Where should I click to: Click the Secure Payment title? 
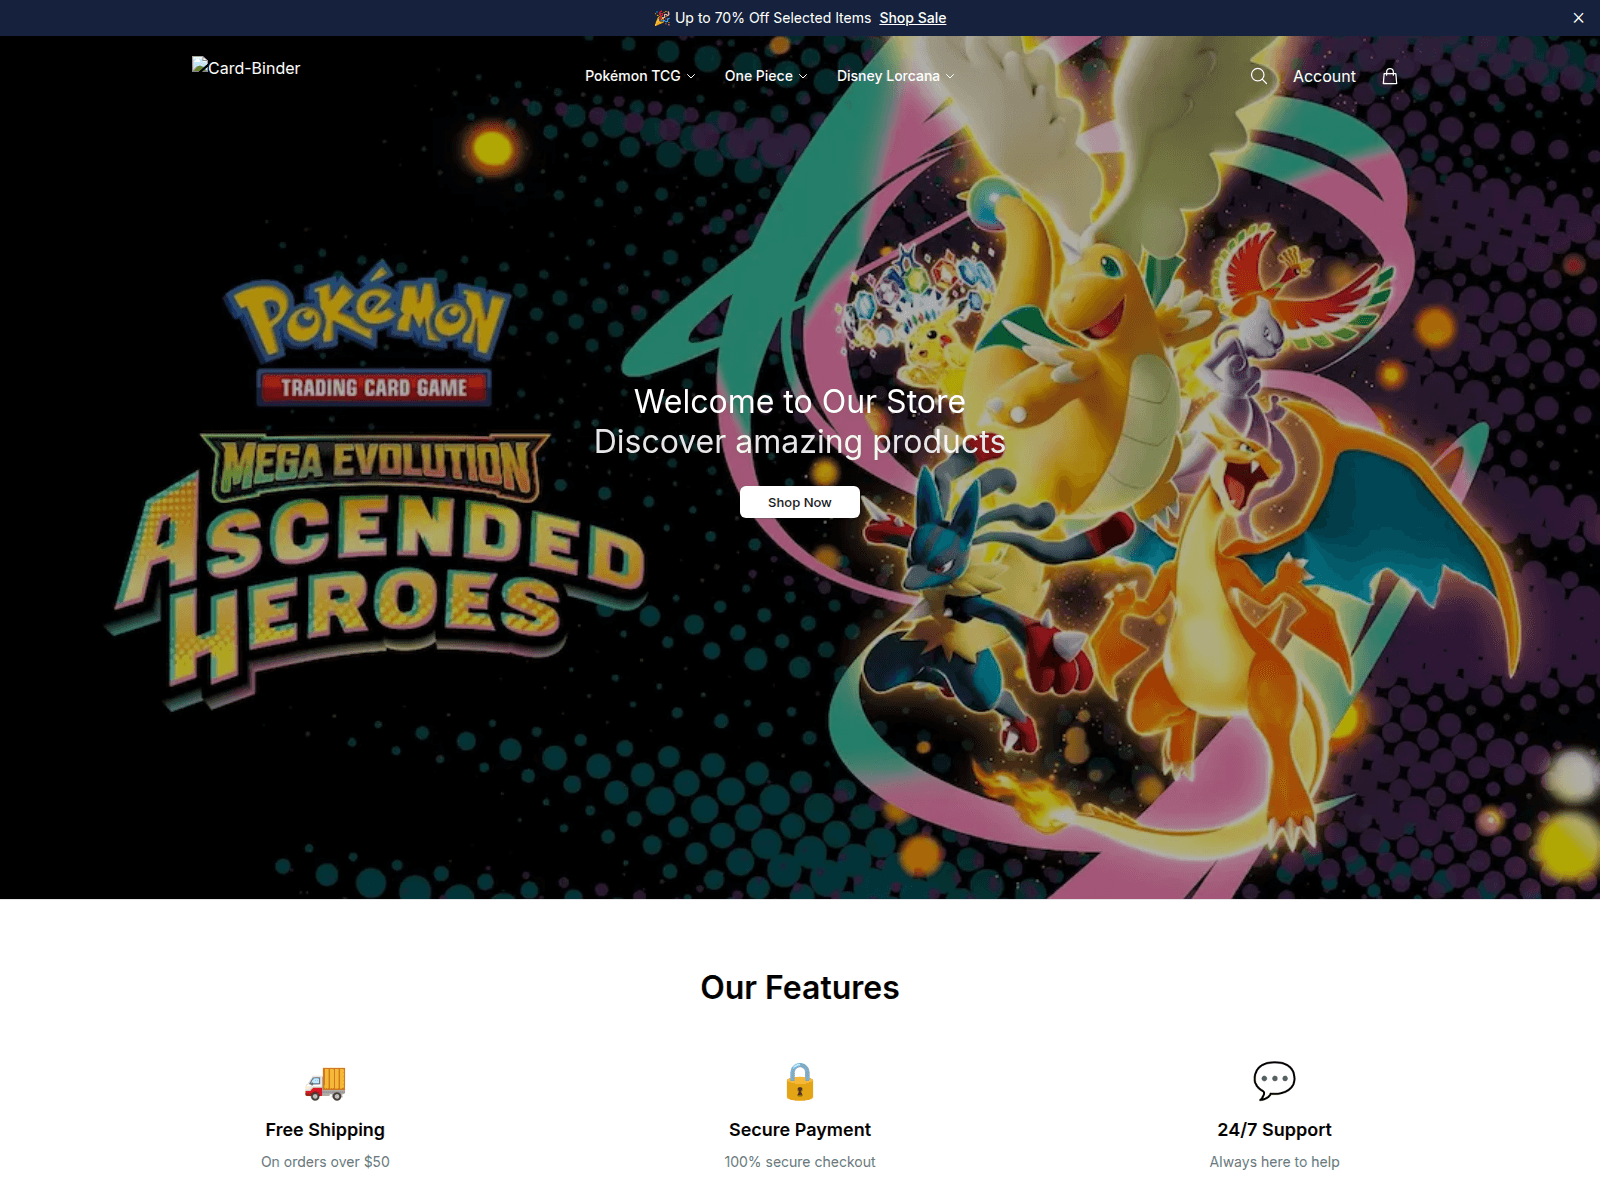tap(800, 1129)
